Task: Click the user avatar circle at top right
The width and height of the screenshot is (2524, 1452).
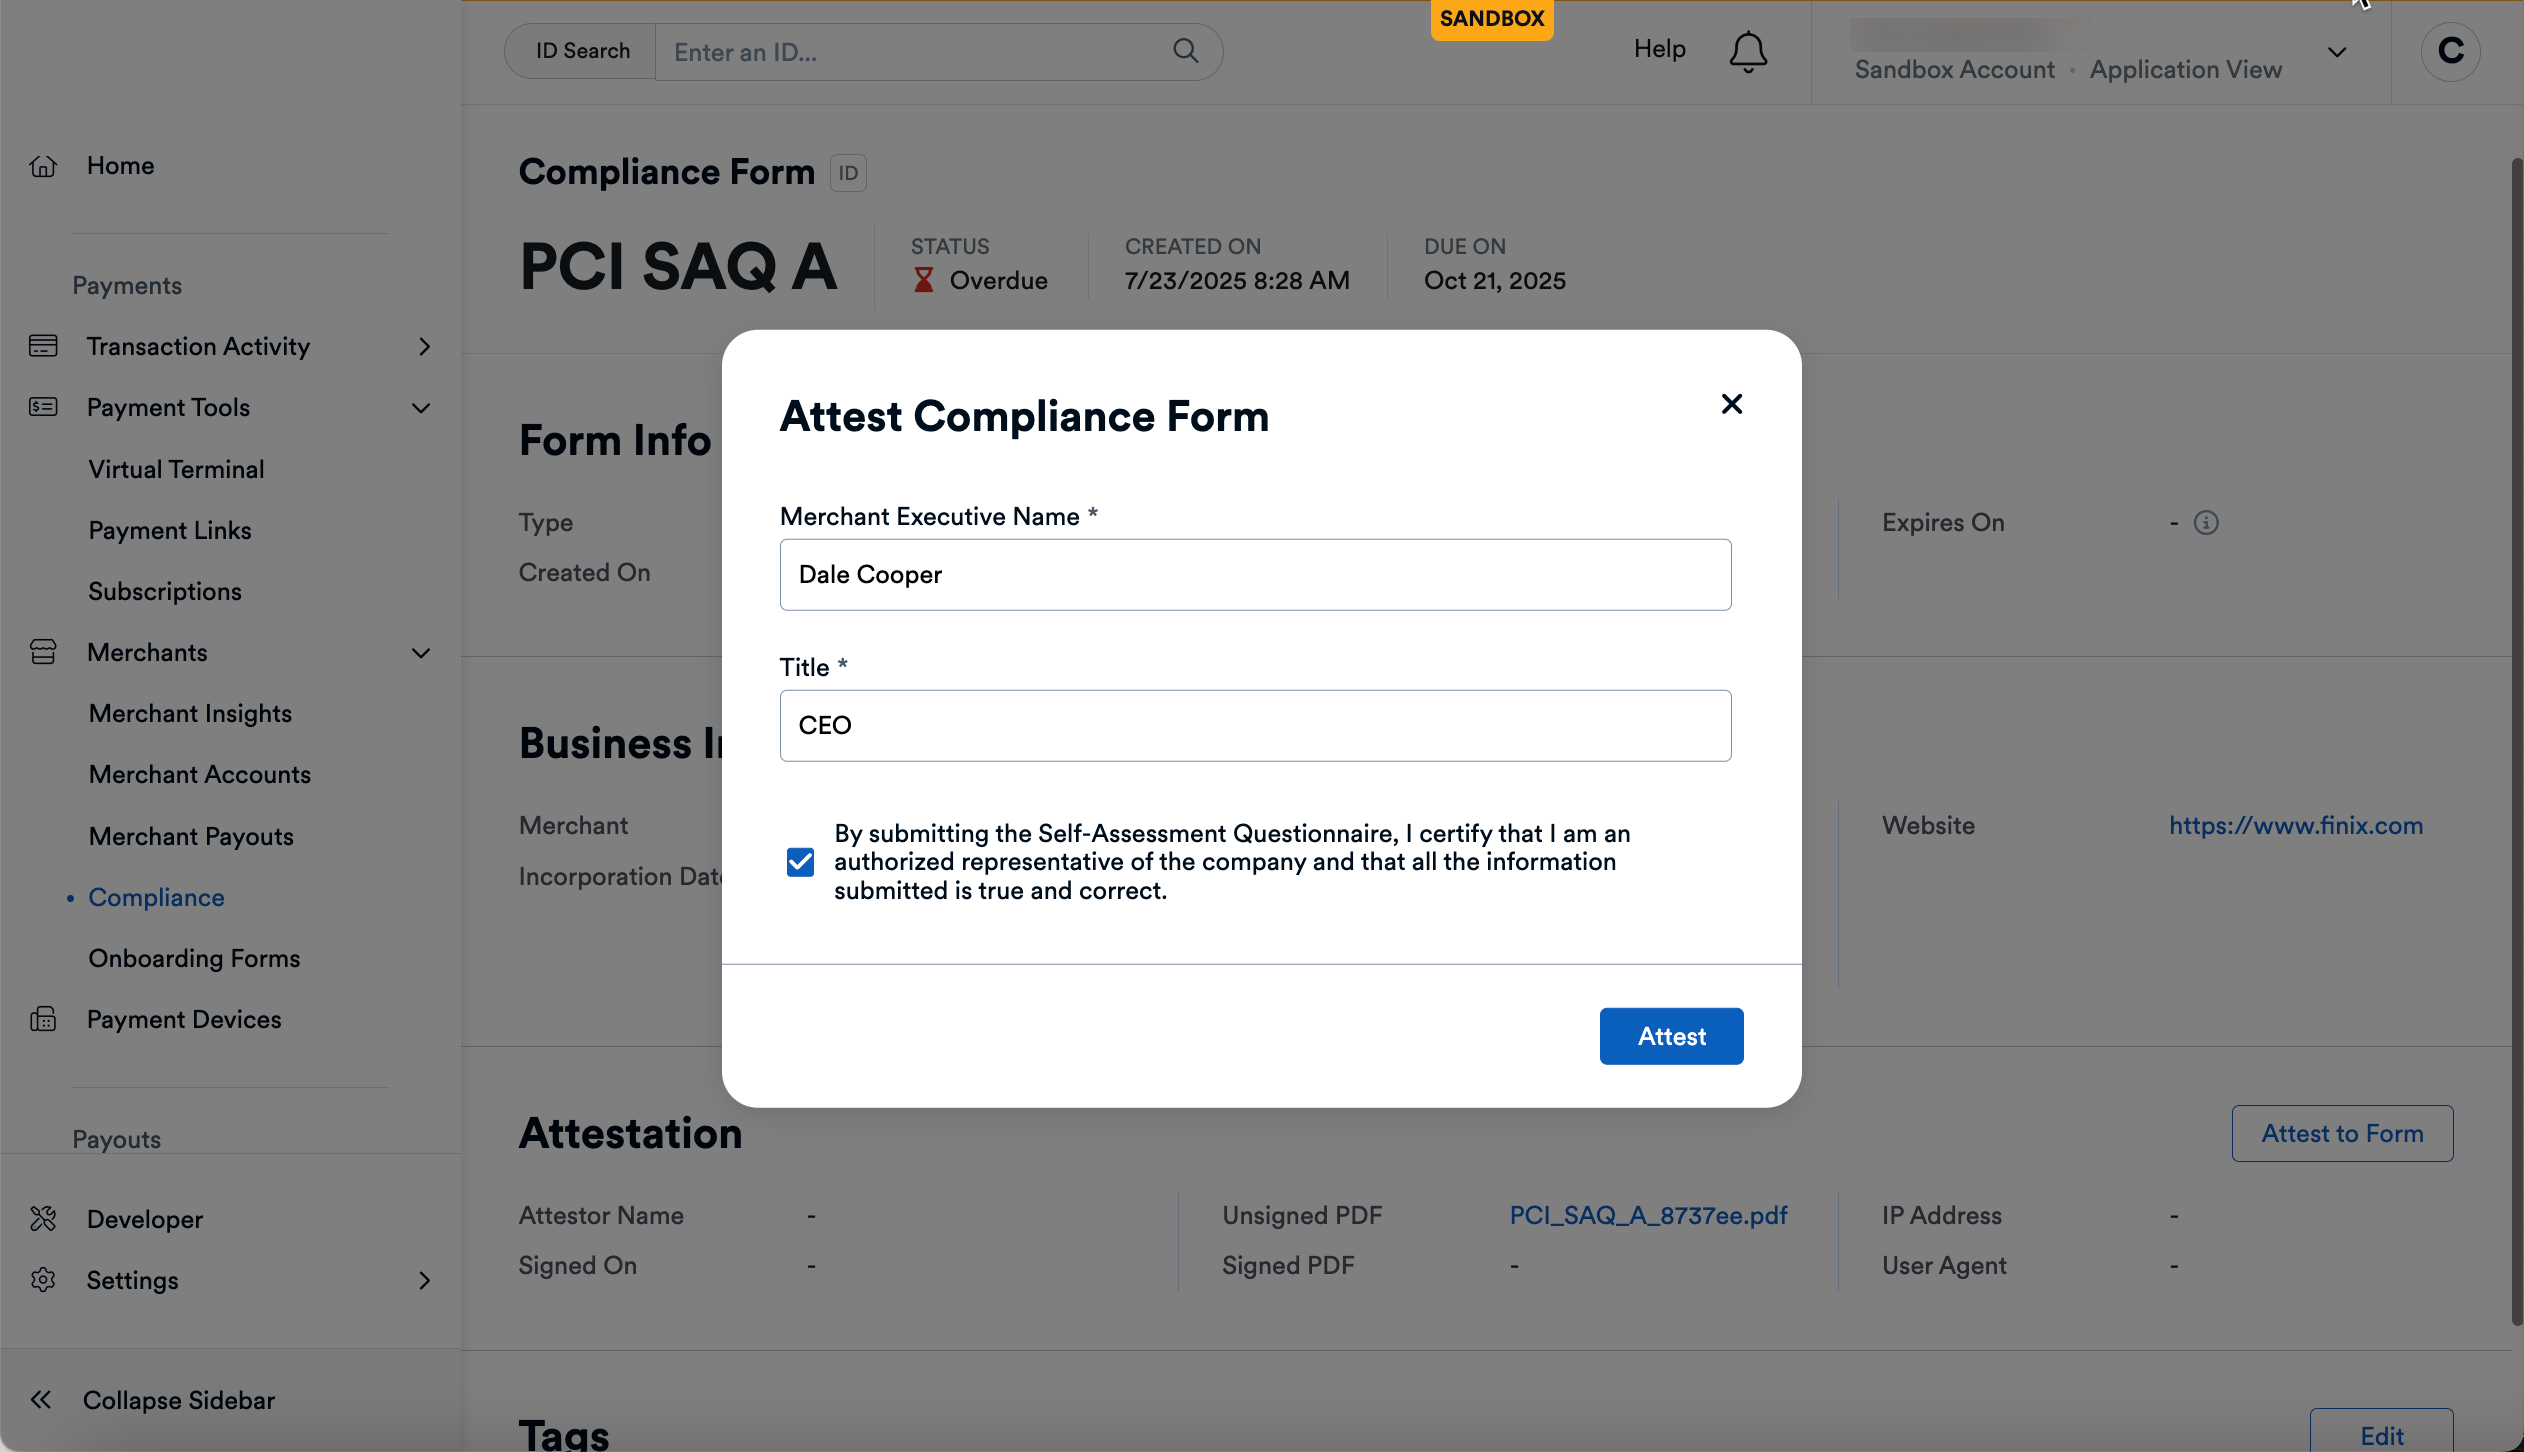Action: (x=2450, y=51)
